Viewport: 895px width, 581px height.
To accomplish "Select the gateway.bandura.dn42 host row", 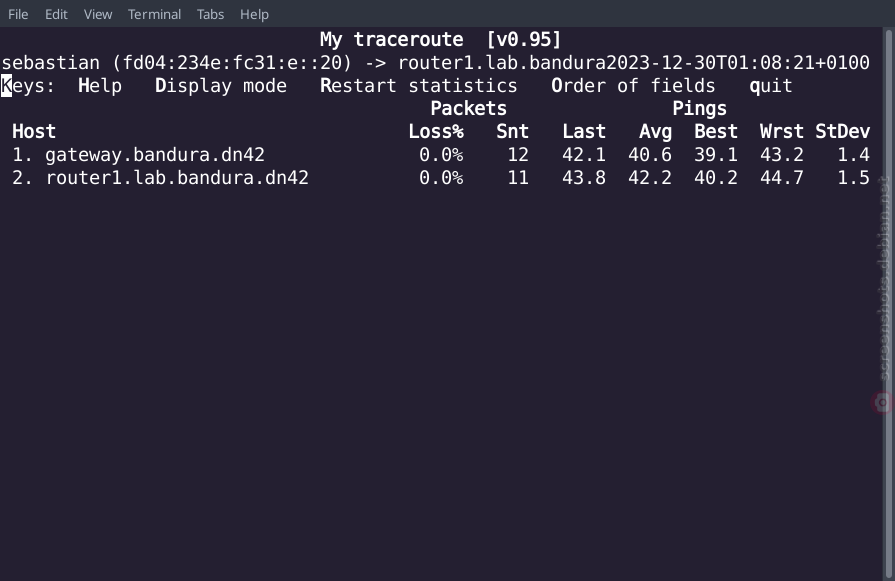I will 441,155.
